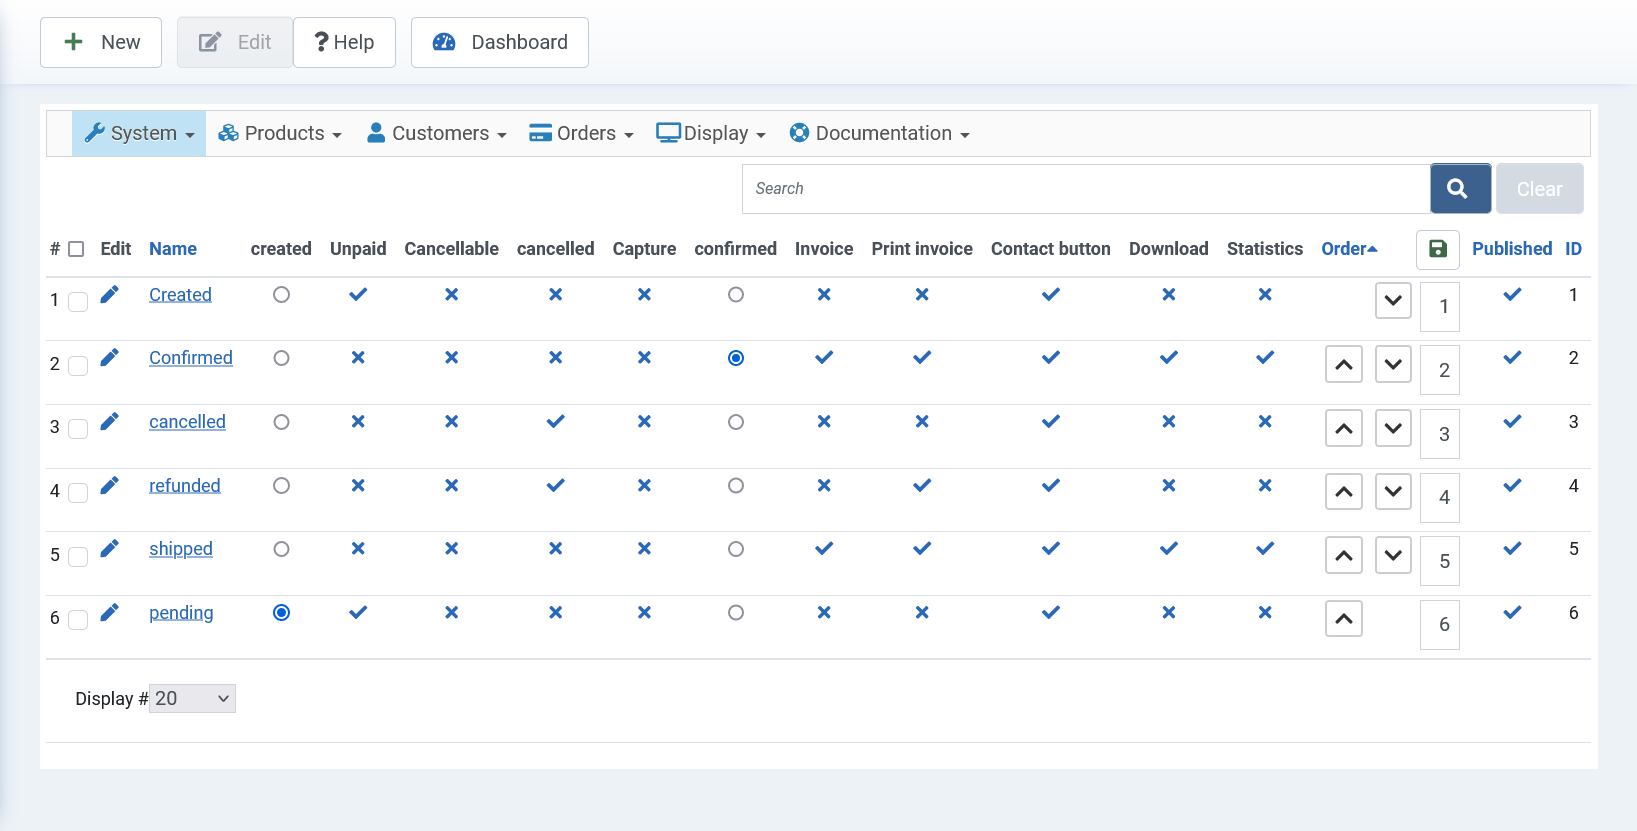Toggle Unpaid checkmark on pending row
1637x831 pixels.
point(358,613)
